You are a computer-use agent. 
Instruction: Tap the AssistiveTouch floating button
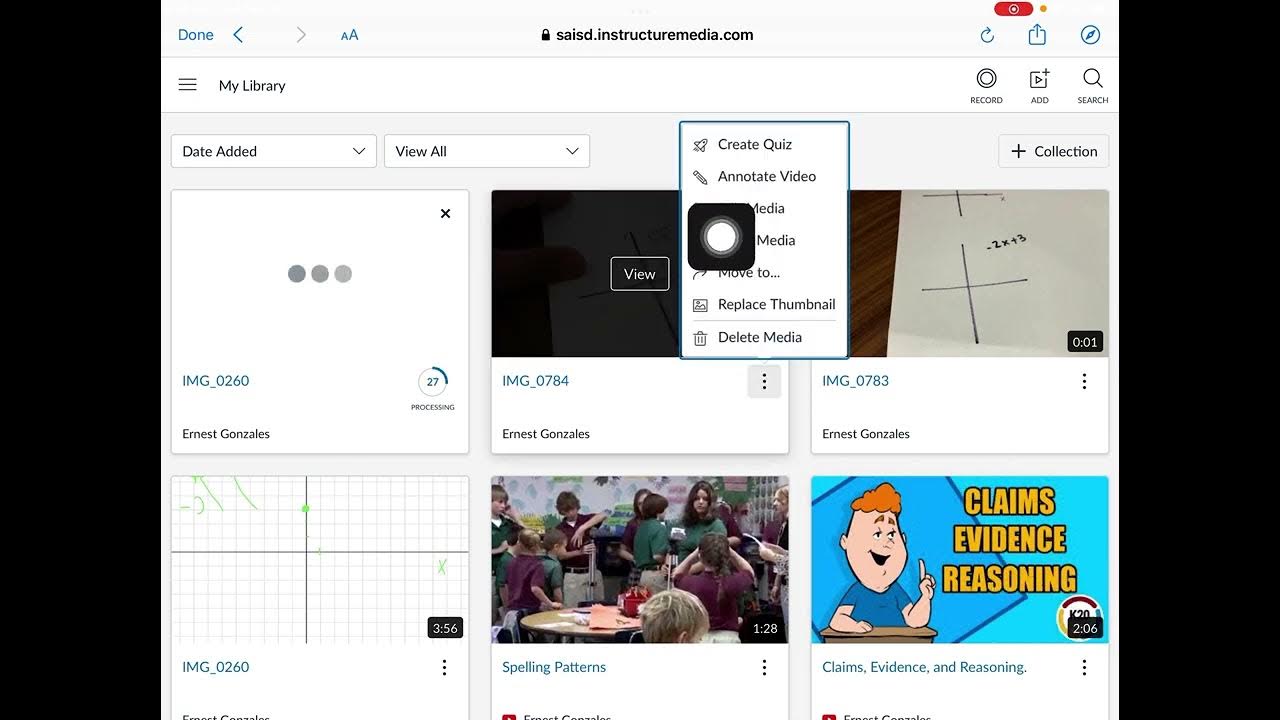pos(721,237)
